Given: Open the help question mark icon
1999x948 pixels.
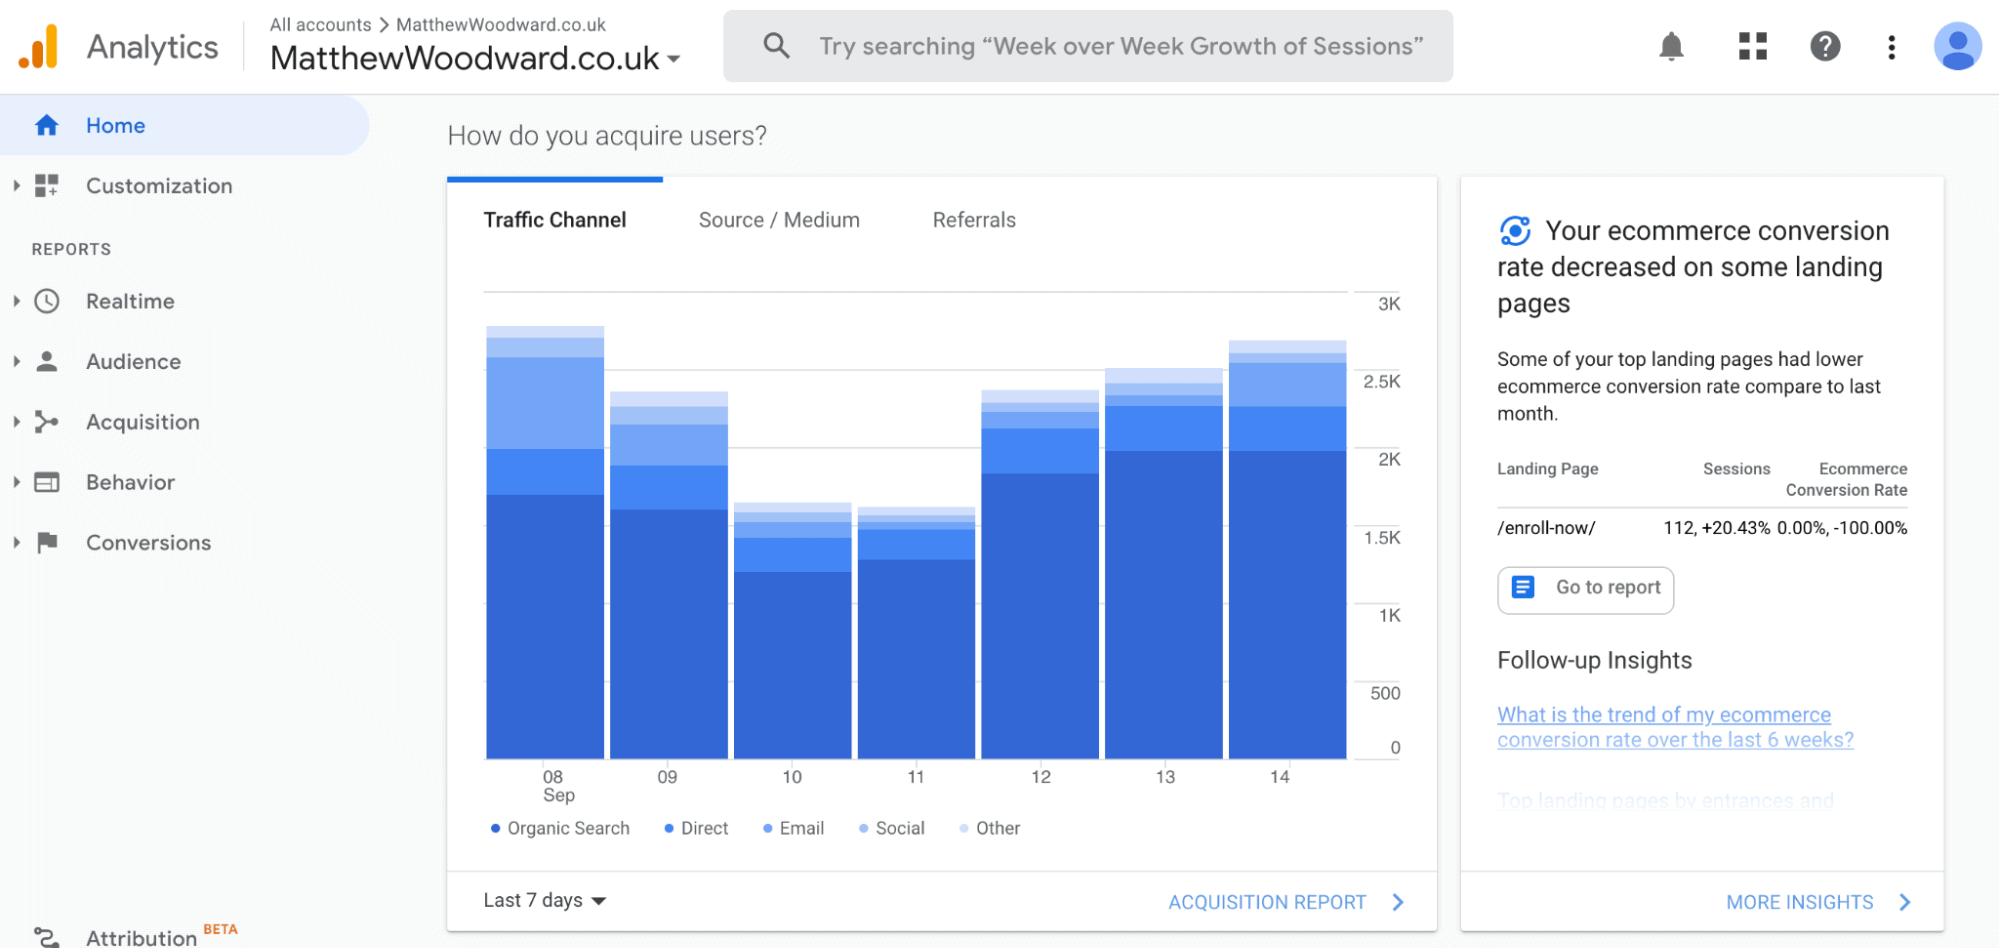Looking at the screenshot, I should click(x=1825, y=46).
